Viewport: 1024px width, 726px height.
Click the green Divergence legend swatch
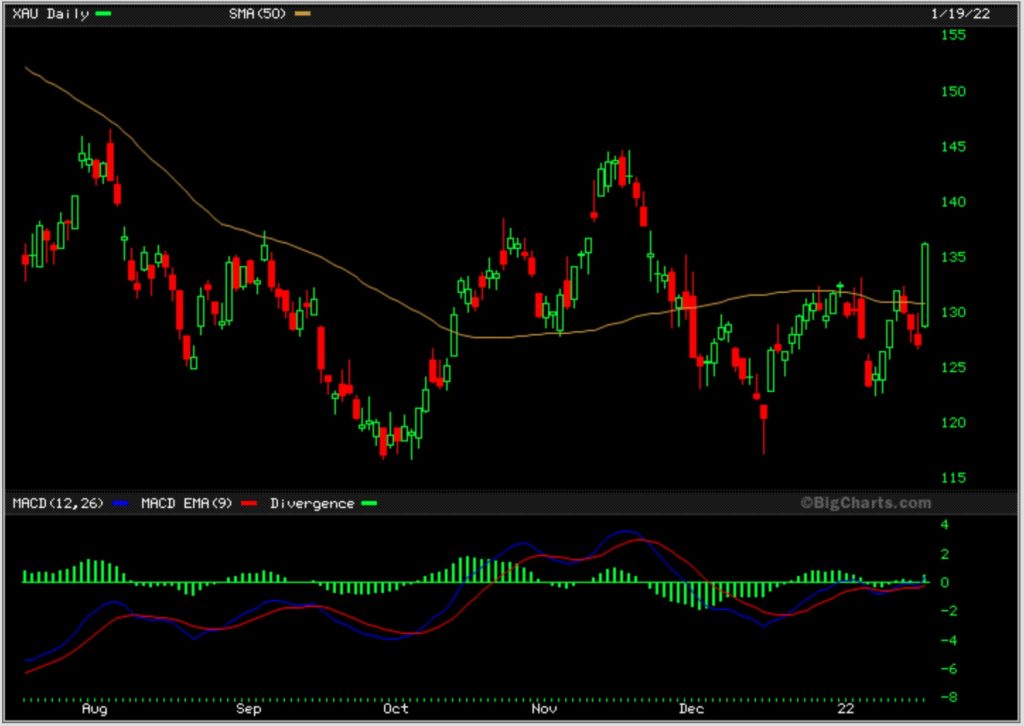[370, 503]
